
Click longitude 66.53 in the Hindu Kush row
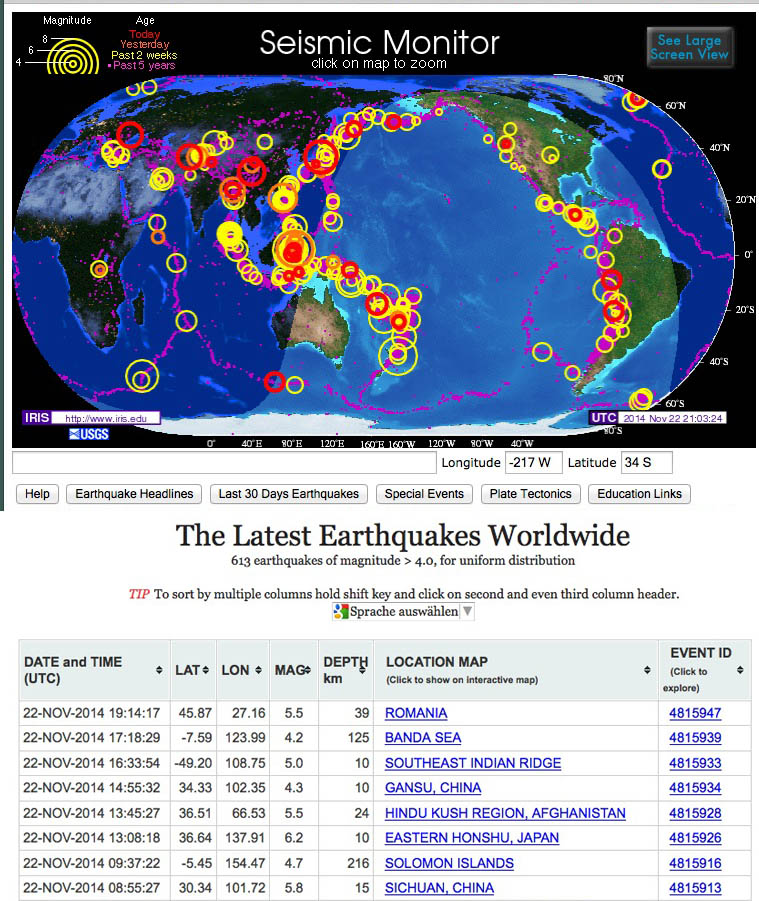(x=248, y=813)
